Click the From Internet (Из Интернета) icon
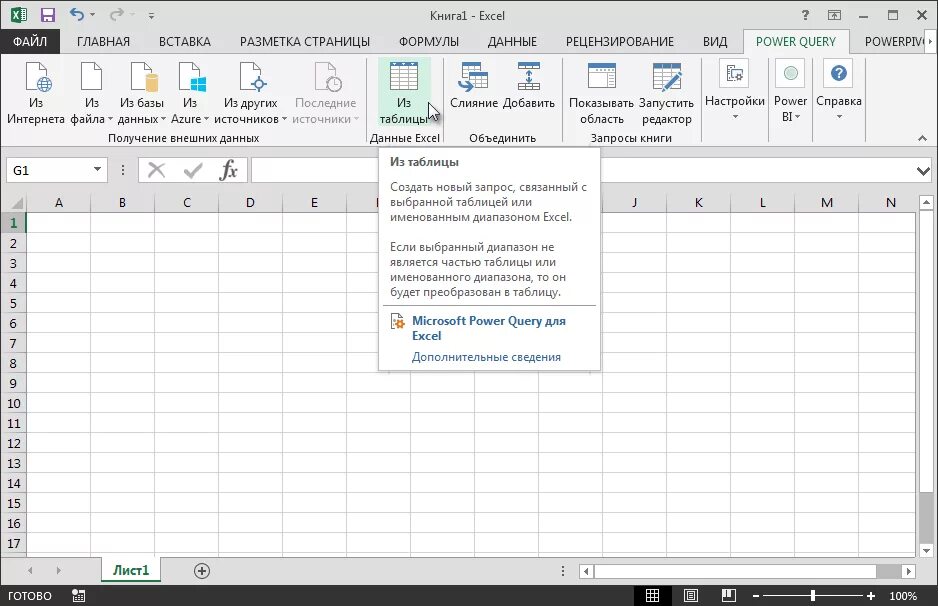This screenshot has width=938, height=606. click(x=36, y=78)
